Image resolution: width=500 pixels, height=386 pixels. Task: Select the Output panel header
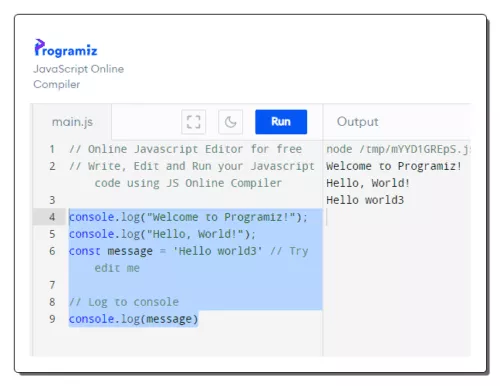point(358,122)
